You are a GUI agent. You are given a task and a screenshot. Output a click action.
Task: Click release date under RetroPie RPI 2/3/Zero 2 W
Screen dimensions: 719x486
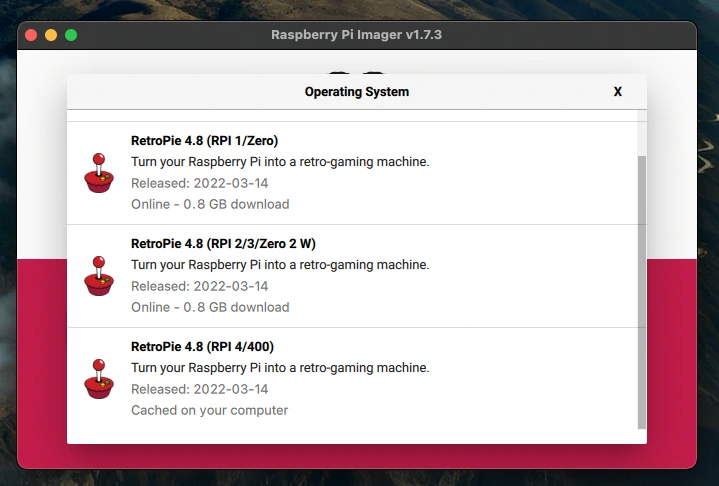pyautogui.click(x=199, y=286)
